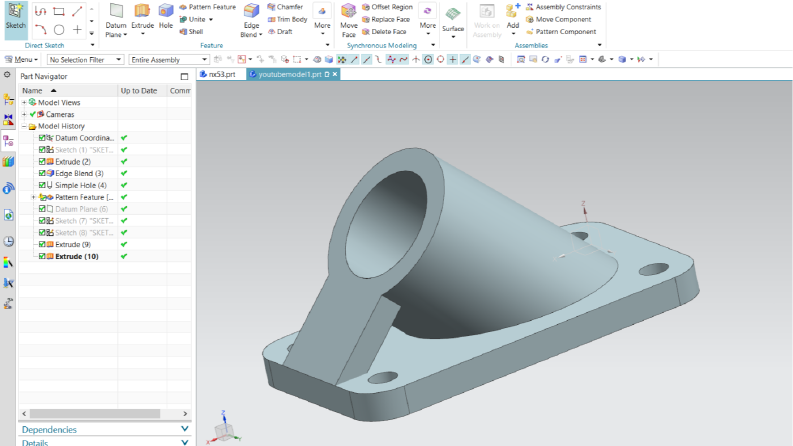Viewport: 793px width, 446px height.
Task: Click the Add component icon
Action: pyautogui.click(x=513, y=11)
